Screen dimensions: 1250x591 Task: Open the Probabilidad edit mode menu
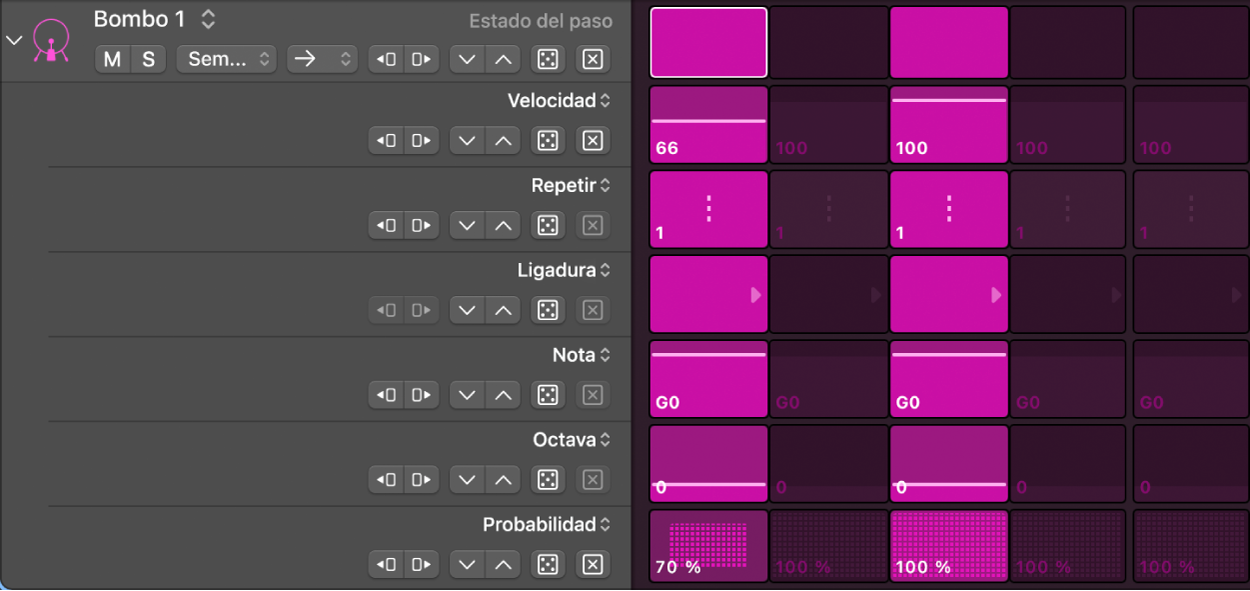(546, 525)
